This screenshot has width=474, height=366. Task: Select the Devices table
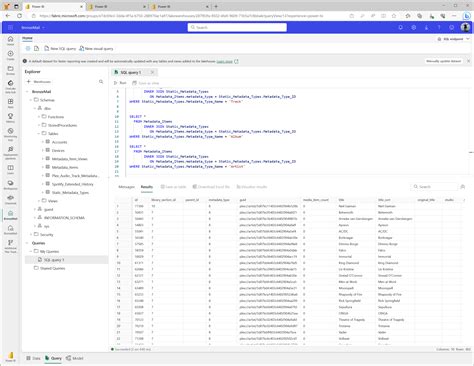58,151
